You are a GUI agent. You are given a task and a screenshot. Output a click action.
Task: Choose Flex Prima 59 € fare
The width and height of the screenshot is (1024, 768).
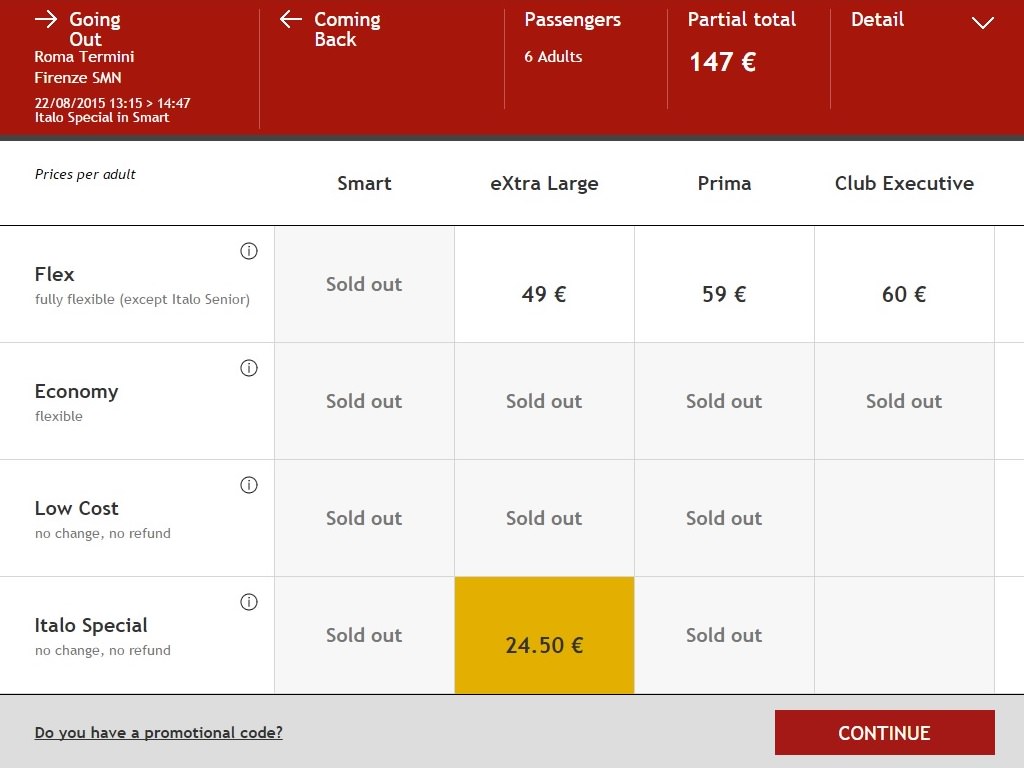(x=724, y=294)
